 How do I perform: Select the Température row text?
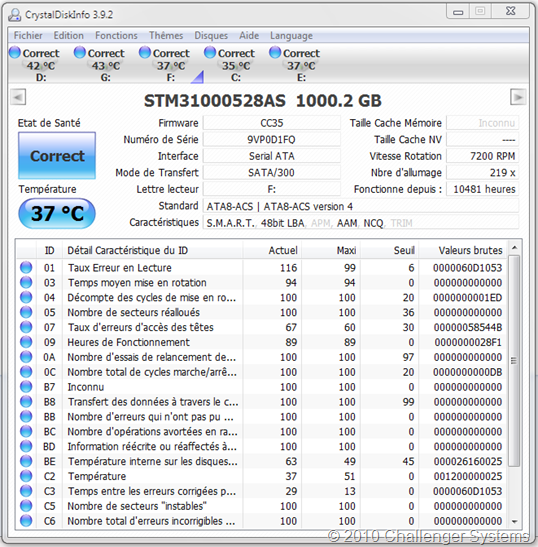(x=97, y=476)
